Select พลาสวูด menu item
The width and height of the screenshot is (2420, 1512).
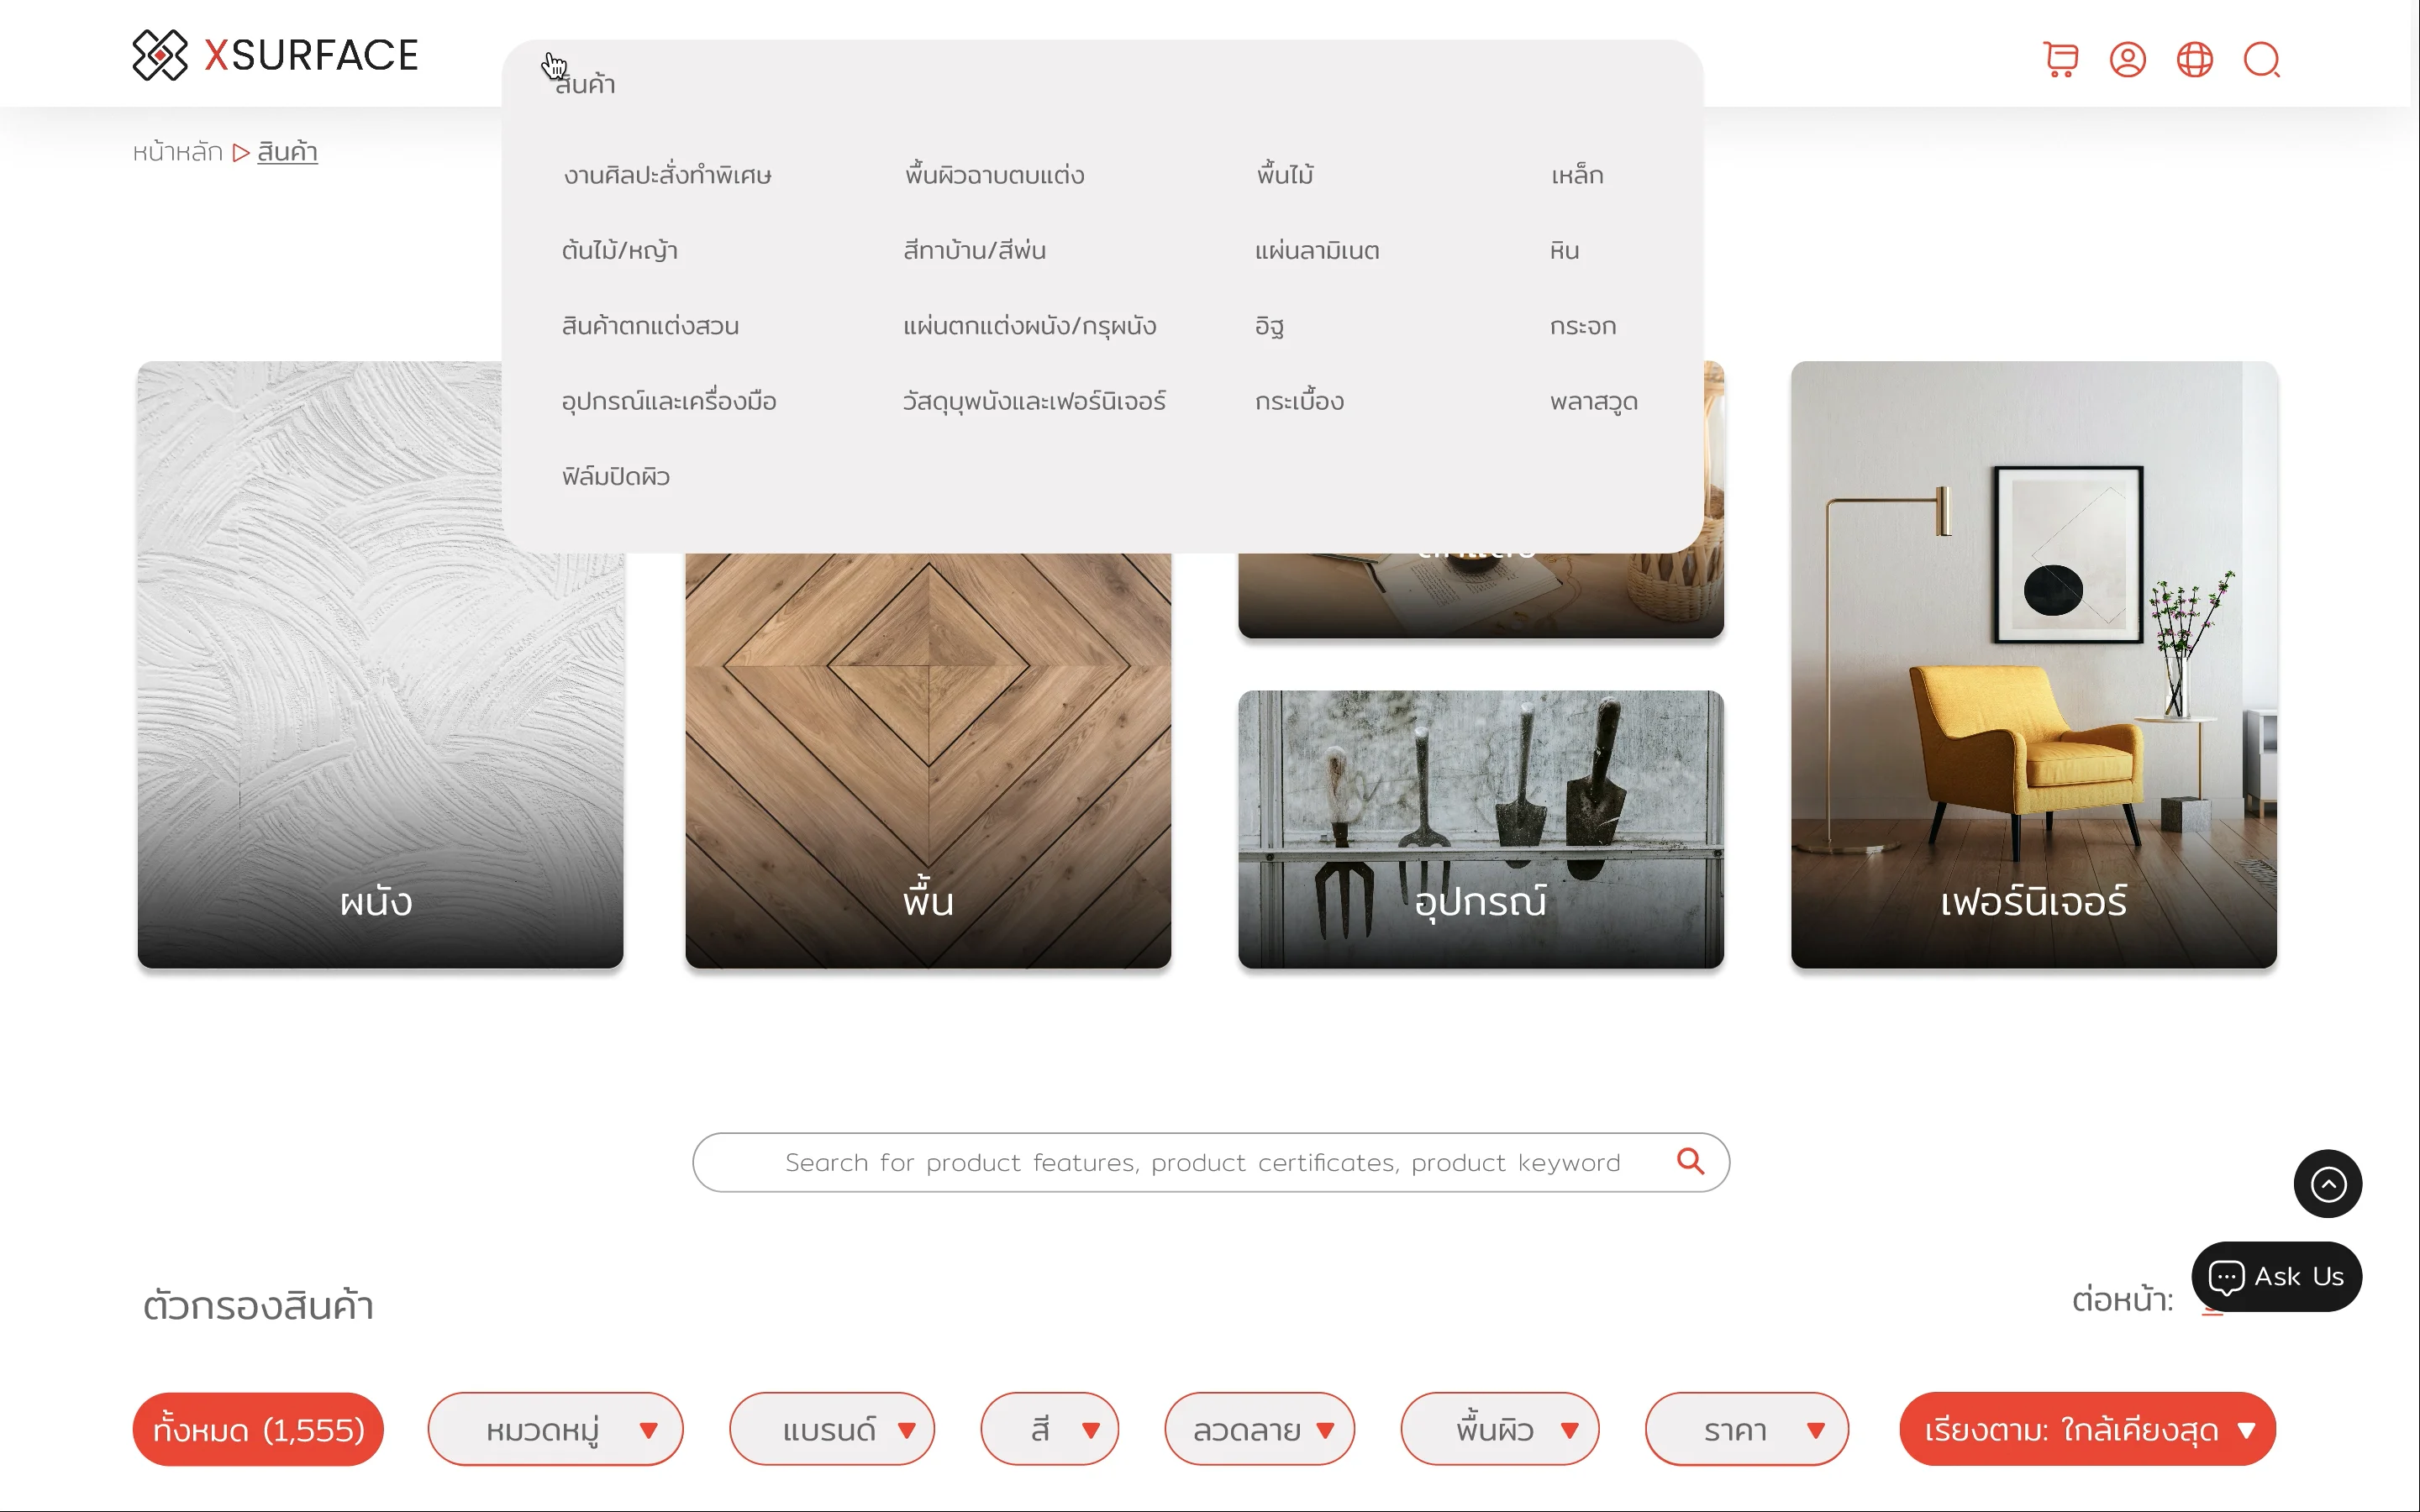[x=1593, y=401]
